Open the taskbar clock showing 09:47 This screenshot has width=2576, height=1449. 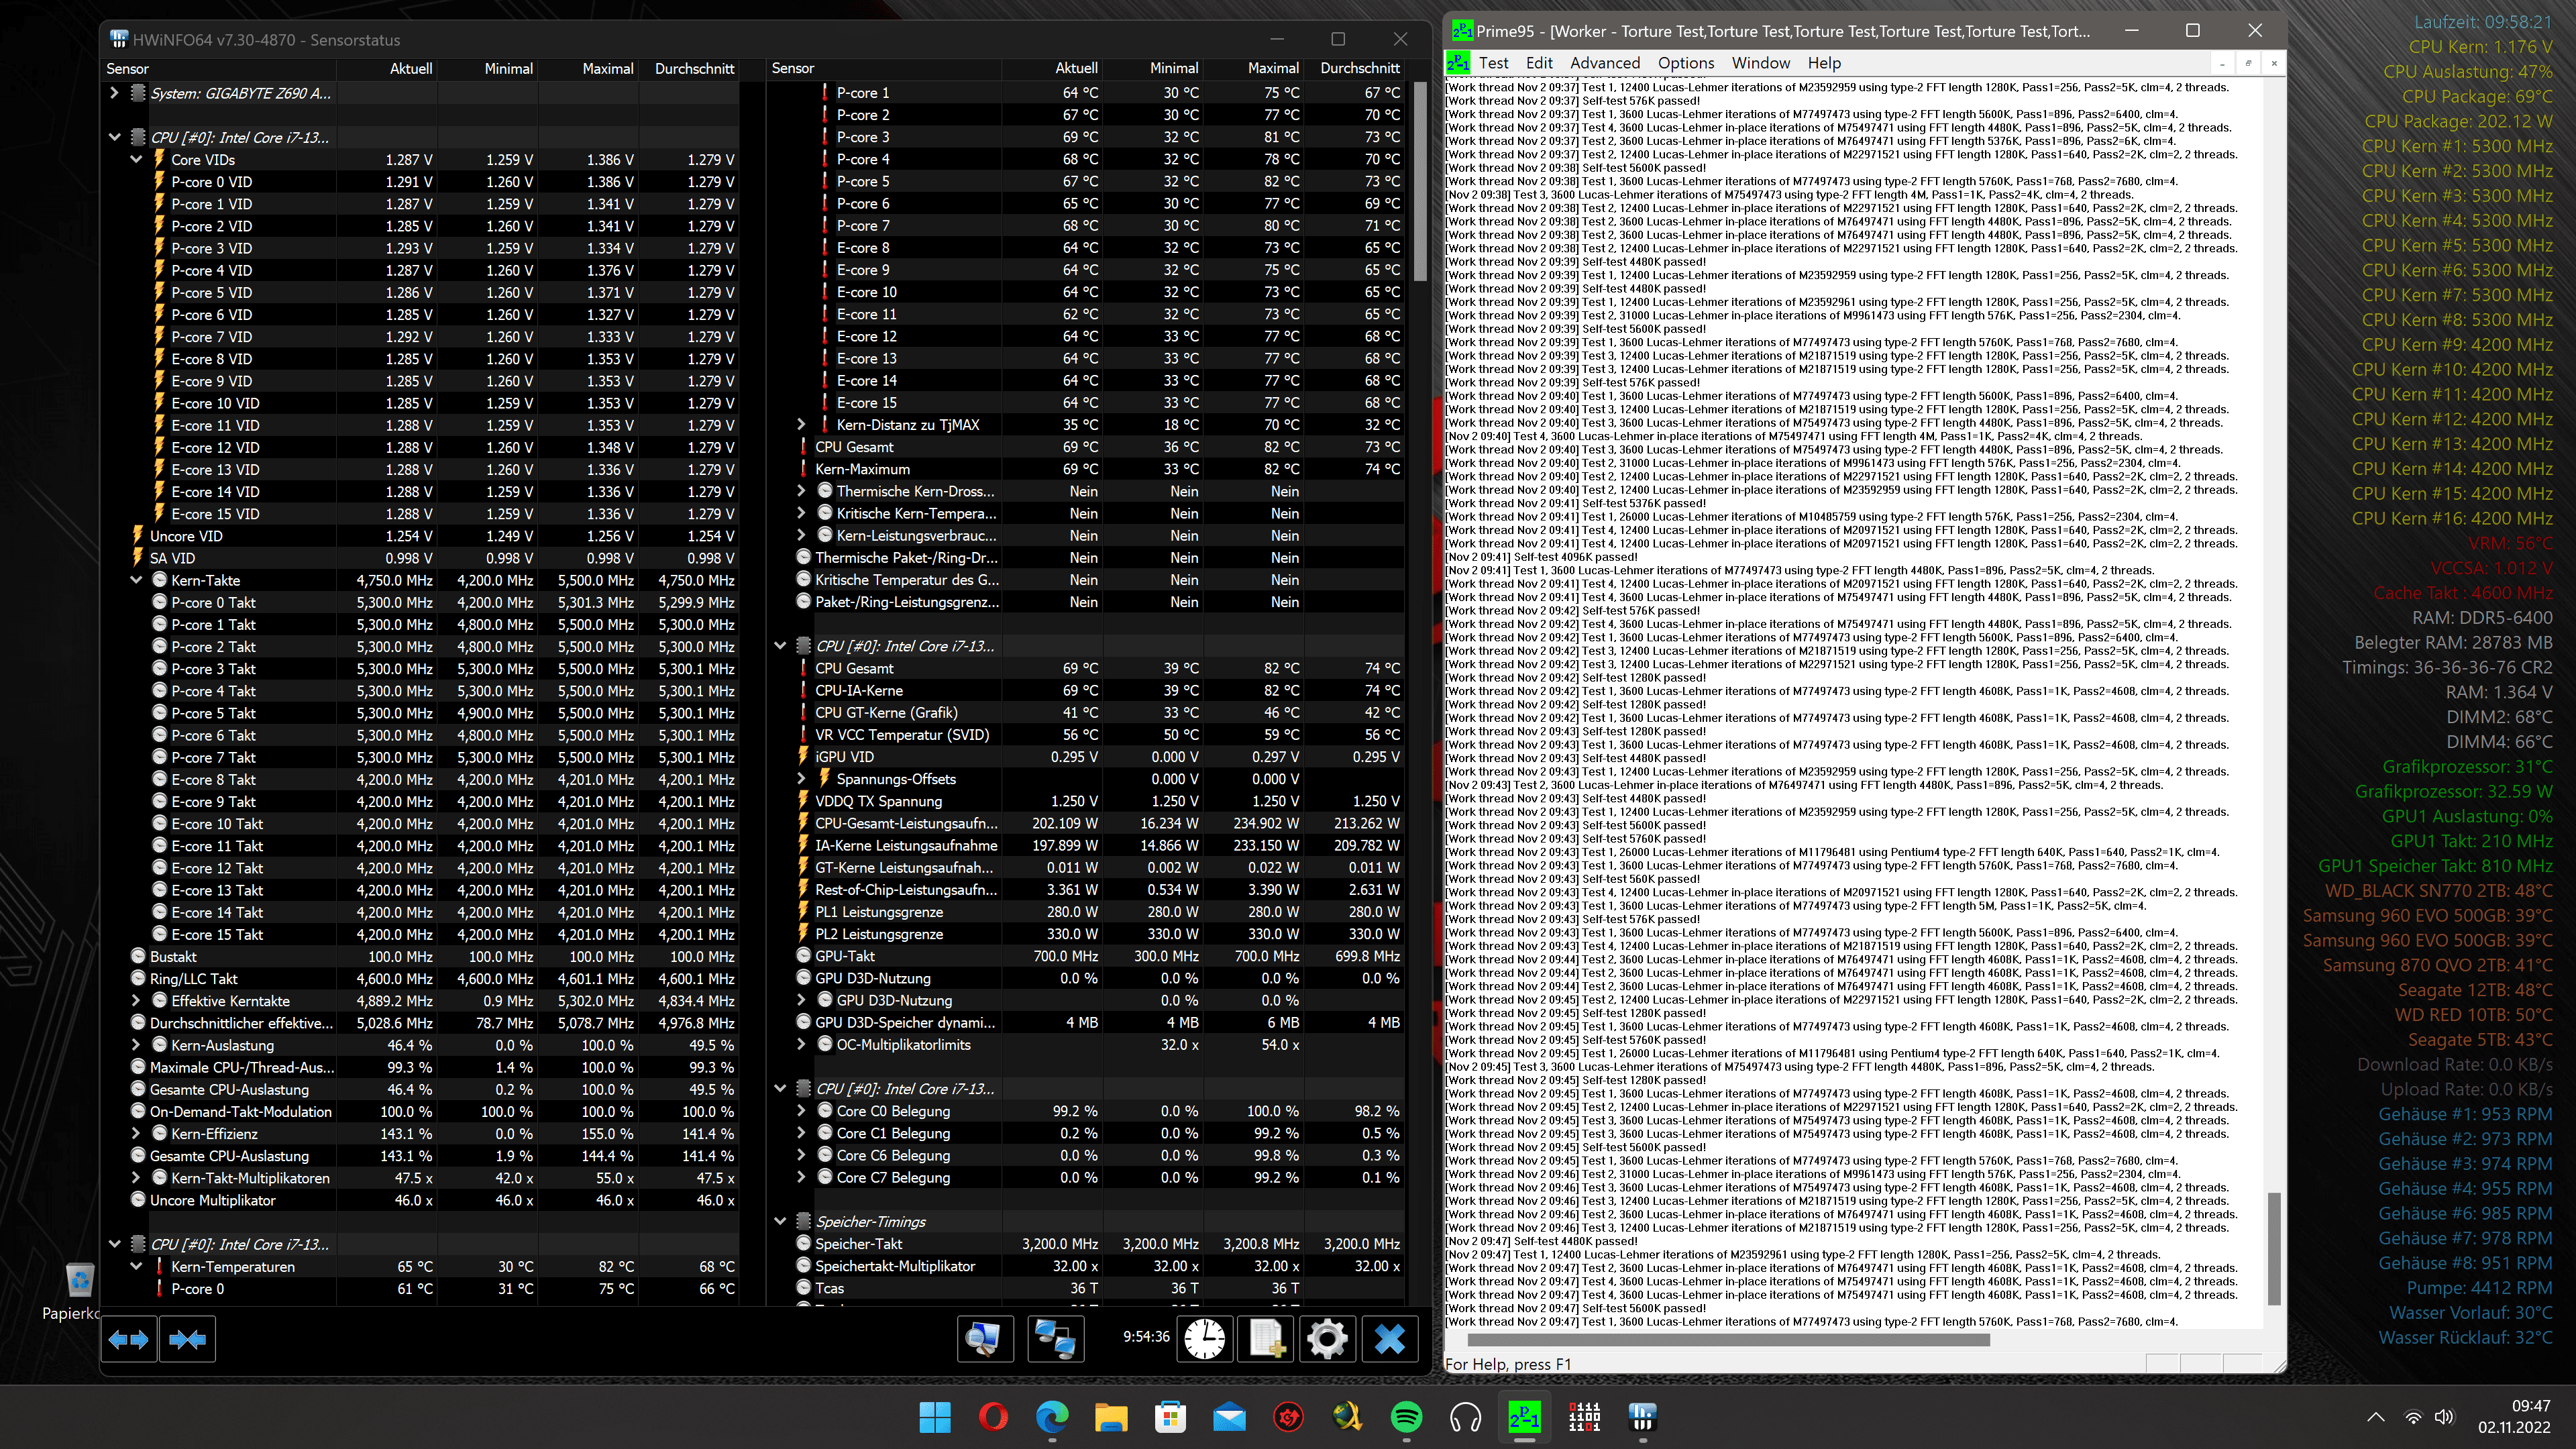click(x=2514, y=1417)
